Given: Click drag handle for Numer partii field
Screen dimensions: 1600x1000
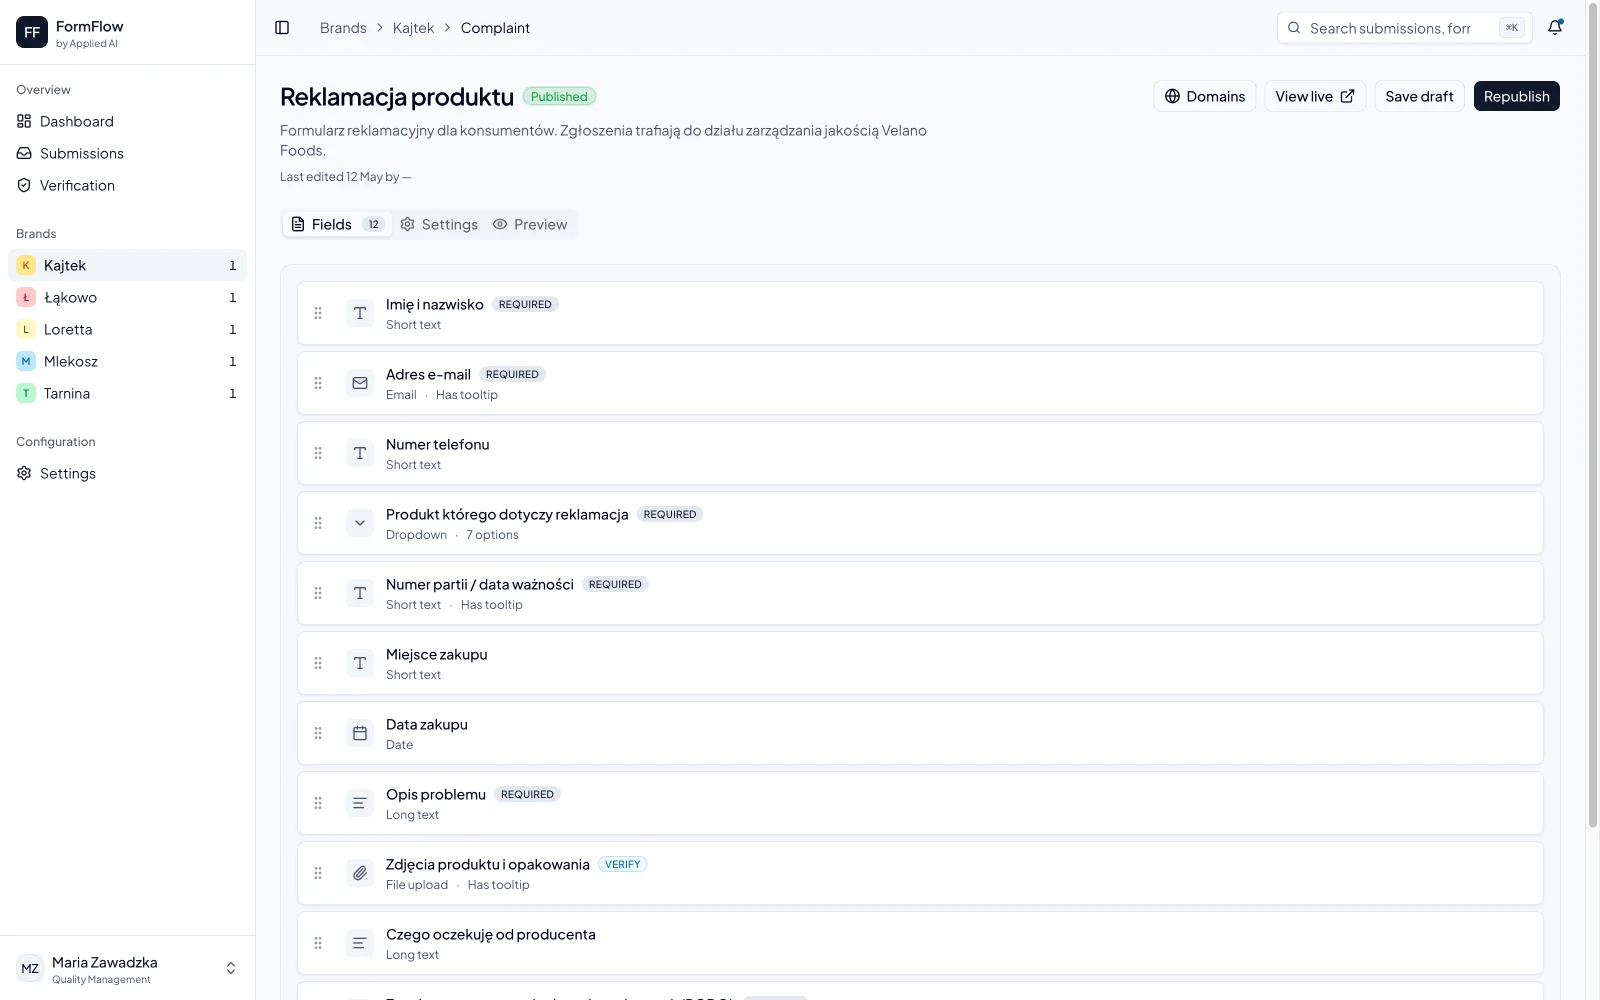Looking at the screenshot, I should point(318,593).
